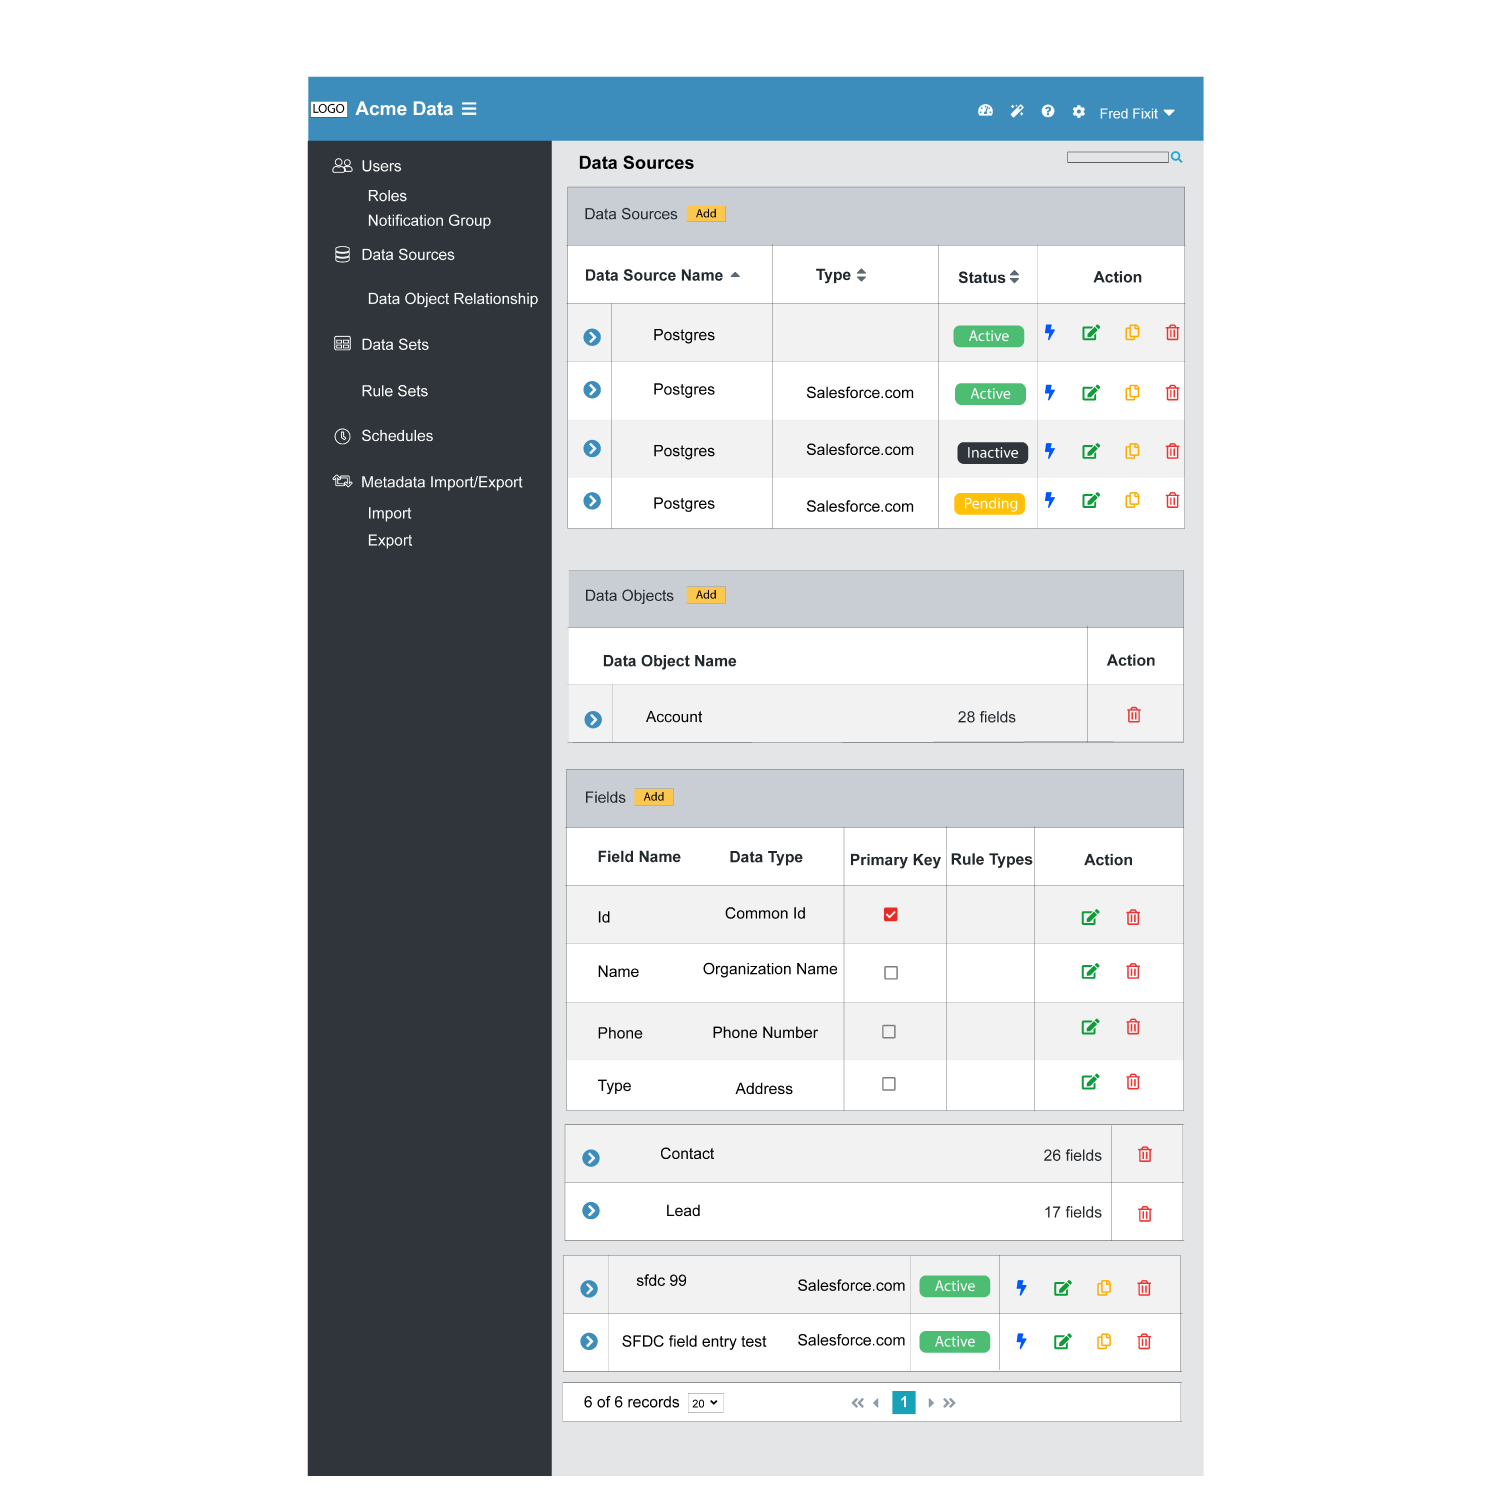The width and height of the screenshot is (1500, 1500).
Task: Edit the Type field row
Action: [x=1090, y=1082]
